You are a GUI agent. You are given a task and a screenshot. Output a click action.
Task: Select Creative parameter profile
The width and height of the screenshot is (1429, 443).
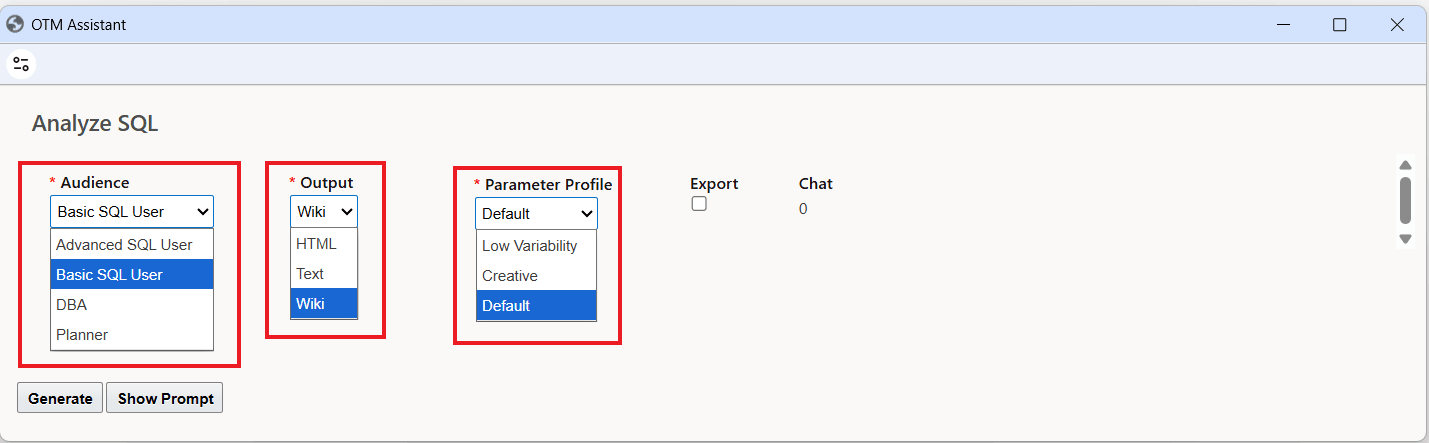click(x=536, y=275)
